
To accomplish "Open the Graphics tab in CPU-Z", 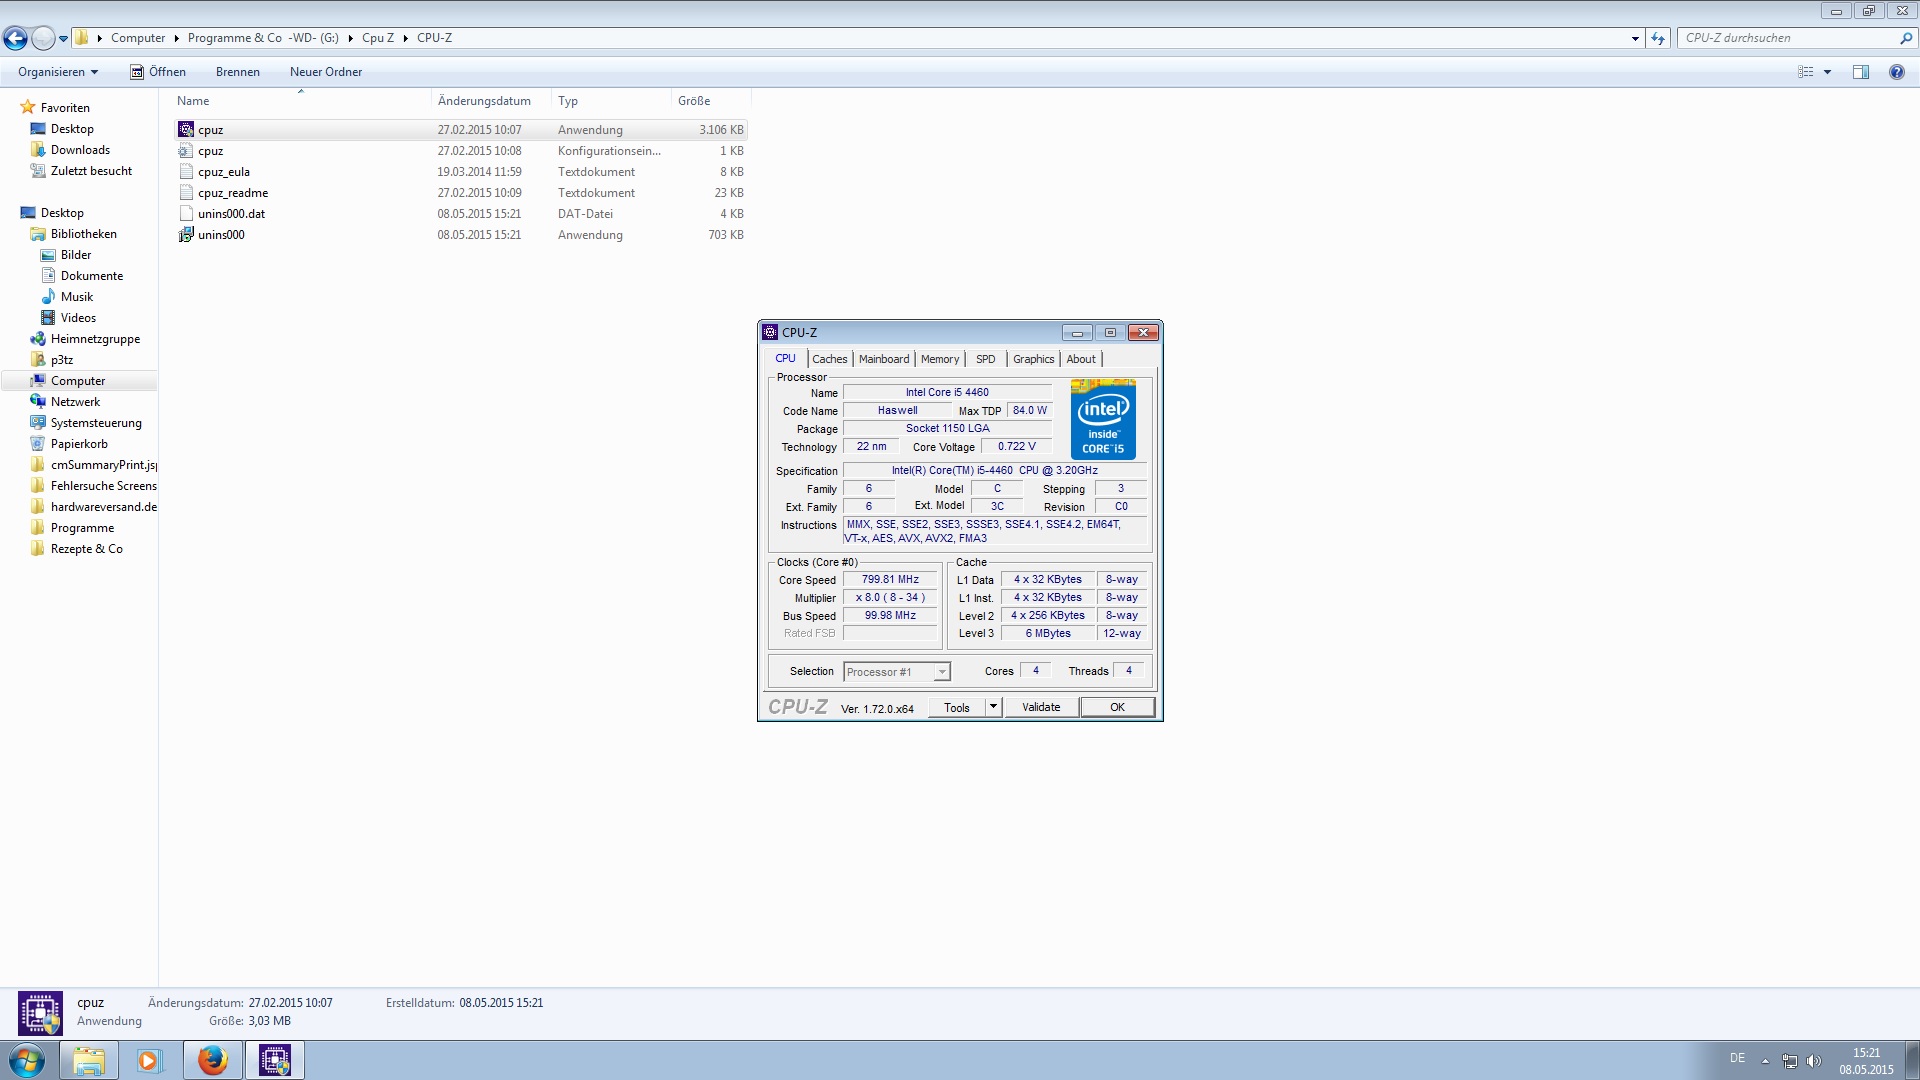I will click(x=1033, y=359).
